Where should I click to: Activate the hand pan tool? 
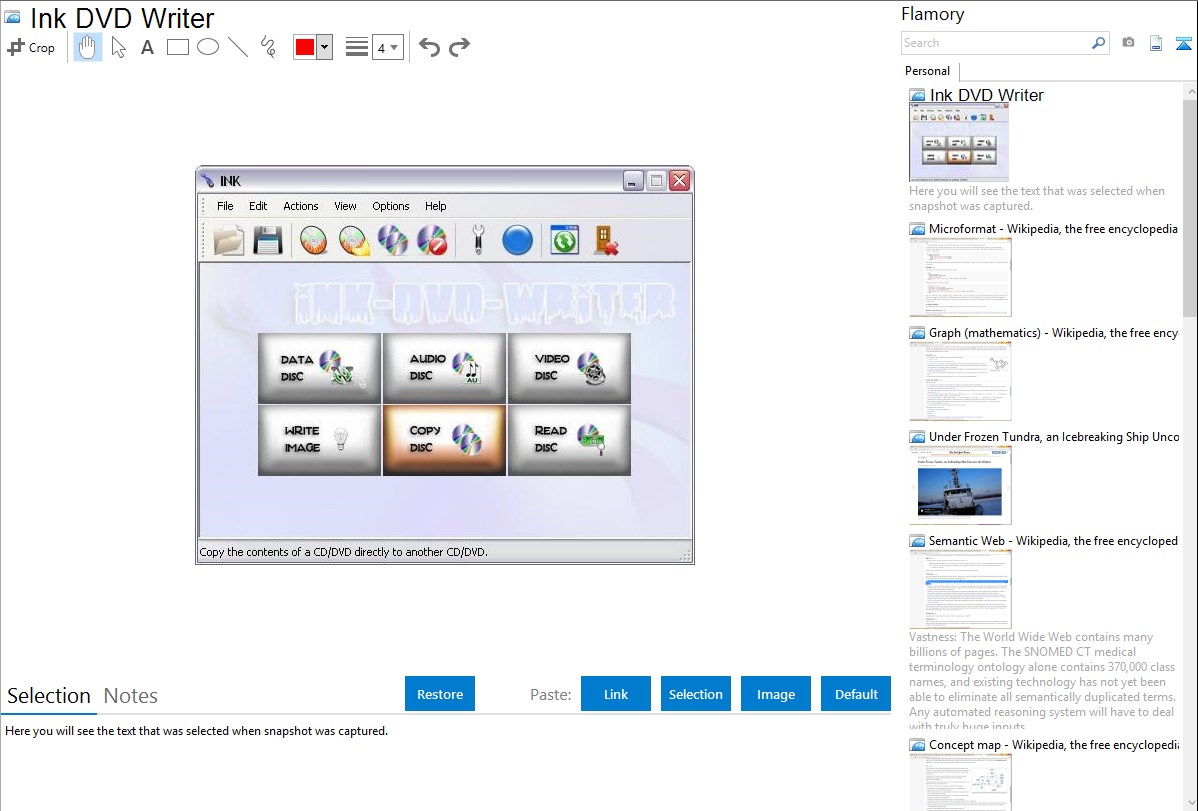point(87,47)
